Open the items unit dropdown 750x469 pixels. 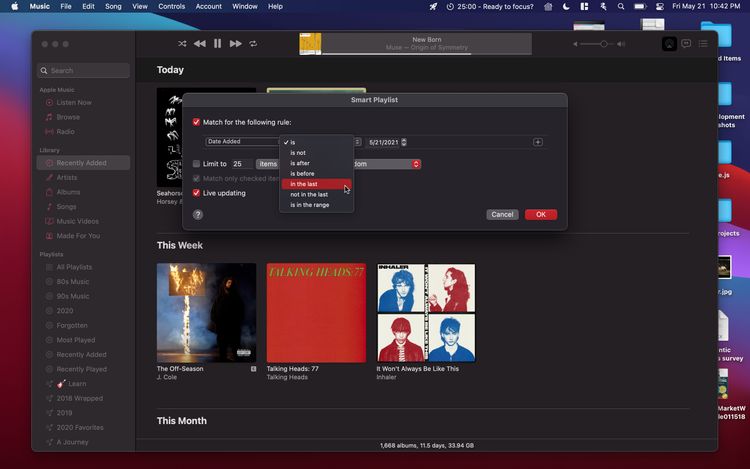[267, 164]
